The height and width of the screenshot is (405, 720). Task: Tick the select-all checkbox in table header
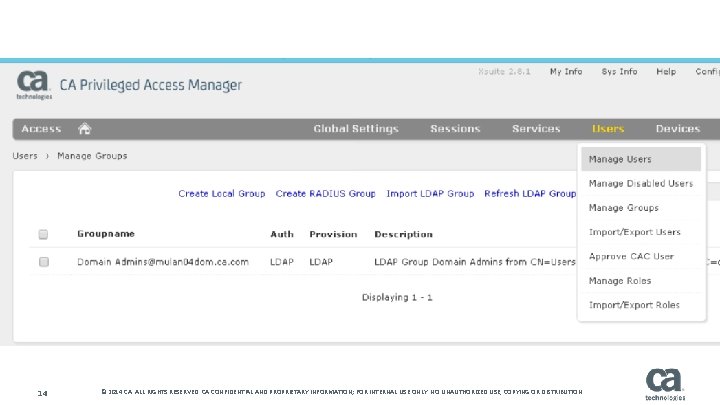click(43, 235)
